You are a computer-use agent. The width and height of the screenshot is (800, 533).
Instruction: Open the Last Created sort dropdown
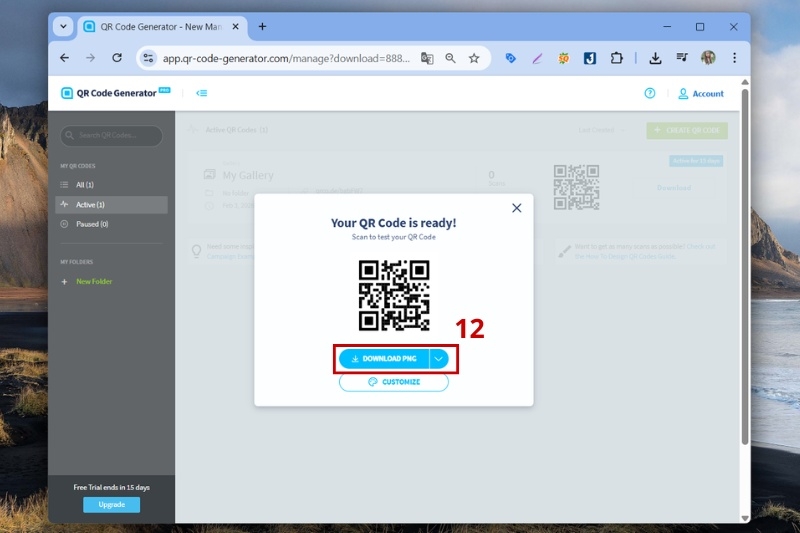(601, 130)
